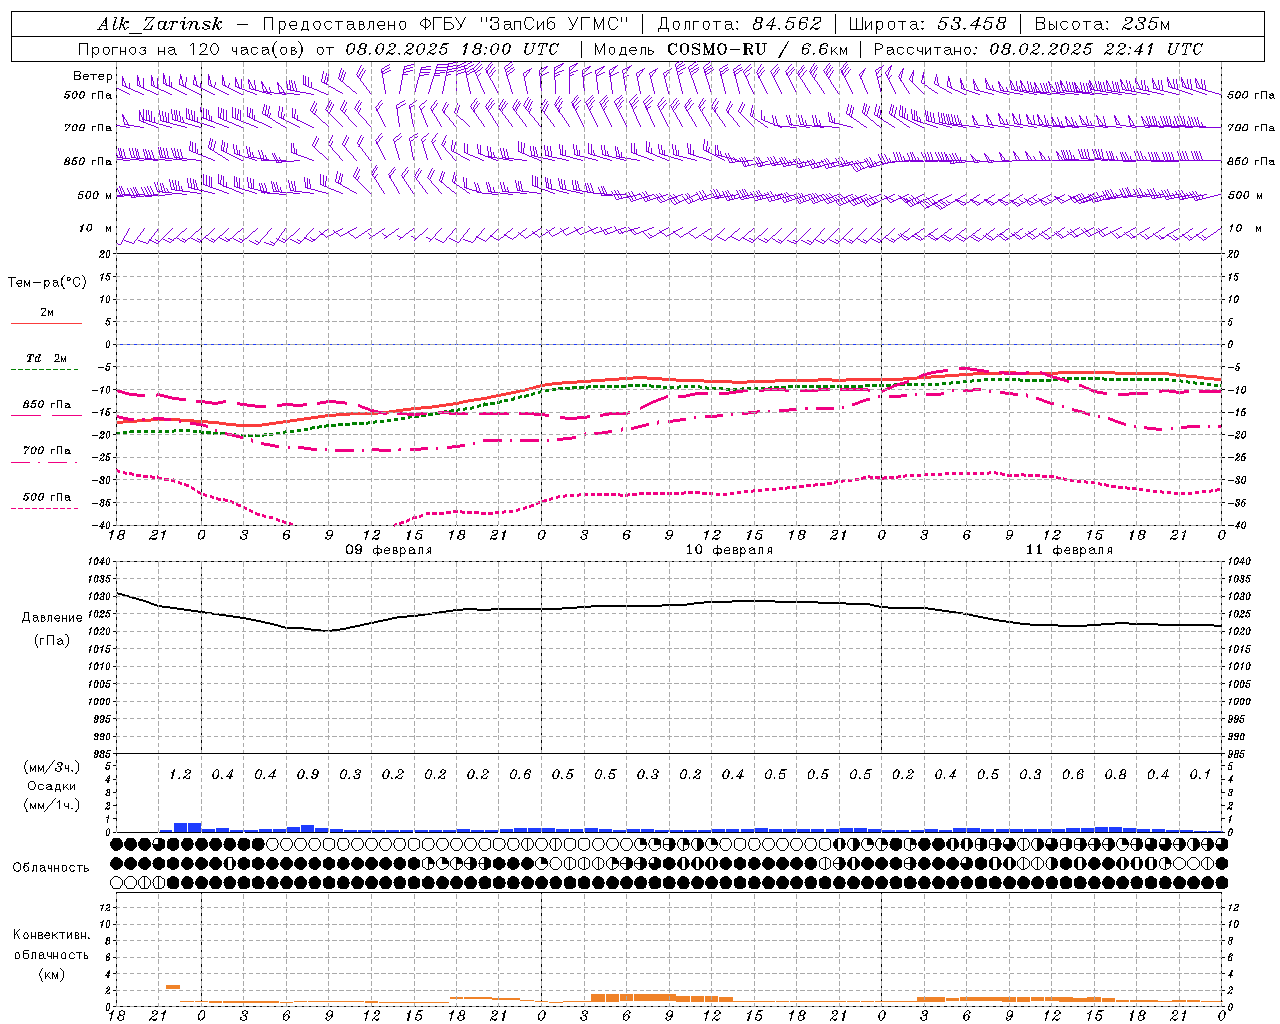This screenshot has height=1024, width=1280.
Task: Select the provider text ФГБУ "ЗапСиб УГМС"
Action: tap(526, 24)
